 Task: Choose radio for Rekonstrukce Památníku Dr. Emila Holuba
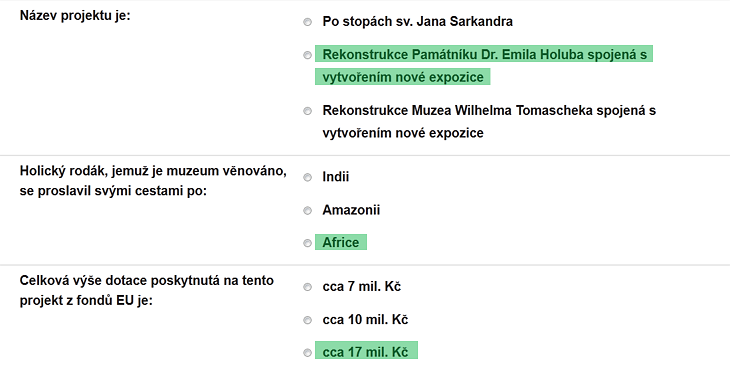pos(307,55)
